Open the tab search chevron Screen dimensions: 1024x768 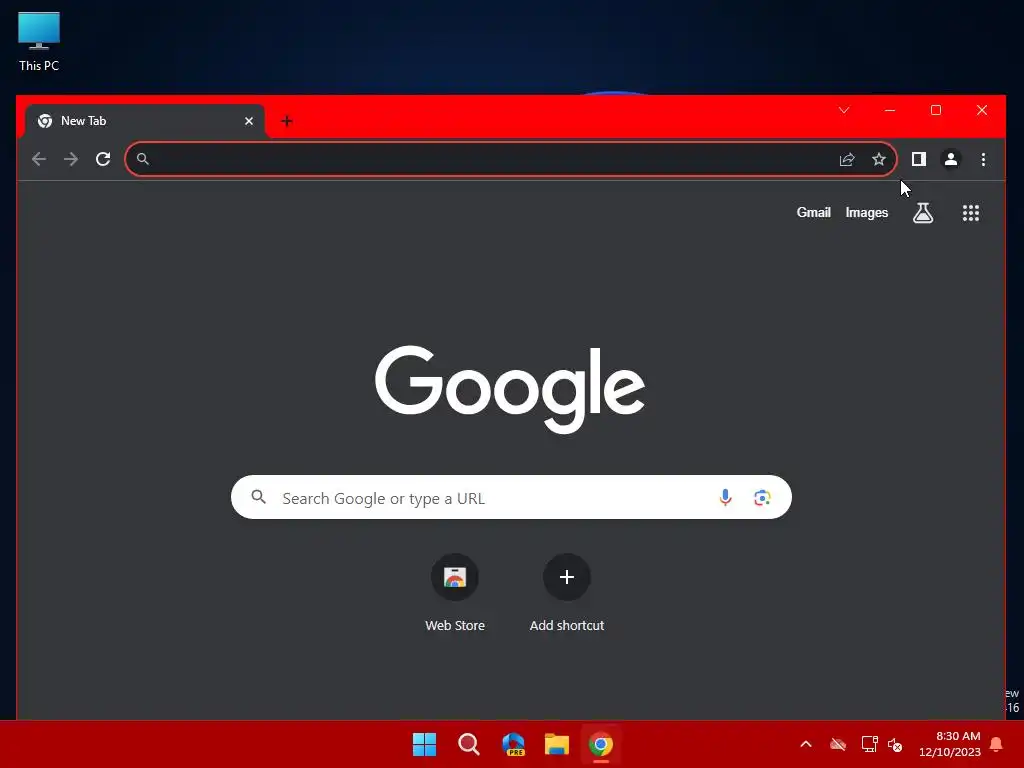pyautogui.click(x=844, y=110)
